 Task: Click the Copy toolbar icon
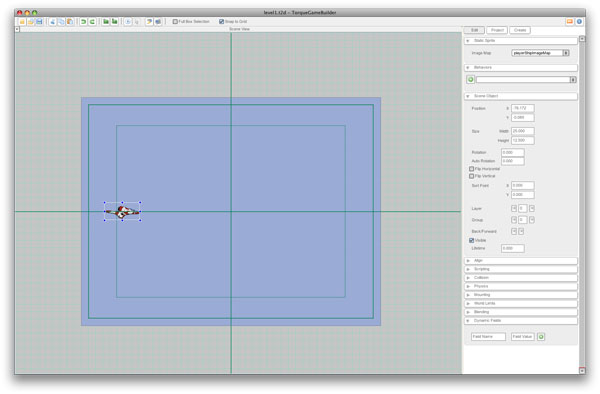click(61, 21)
